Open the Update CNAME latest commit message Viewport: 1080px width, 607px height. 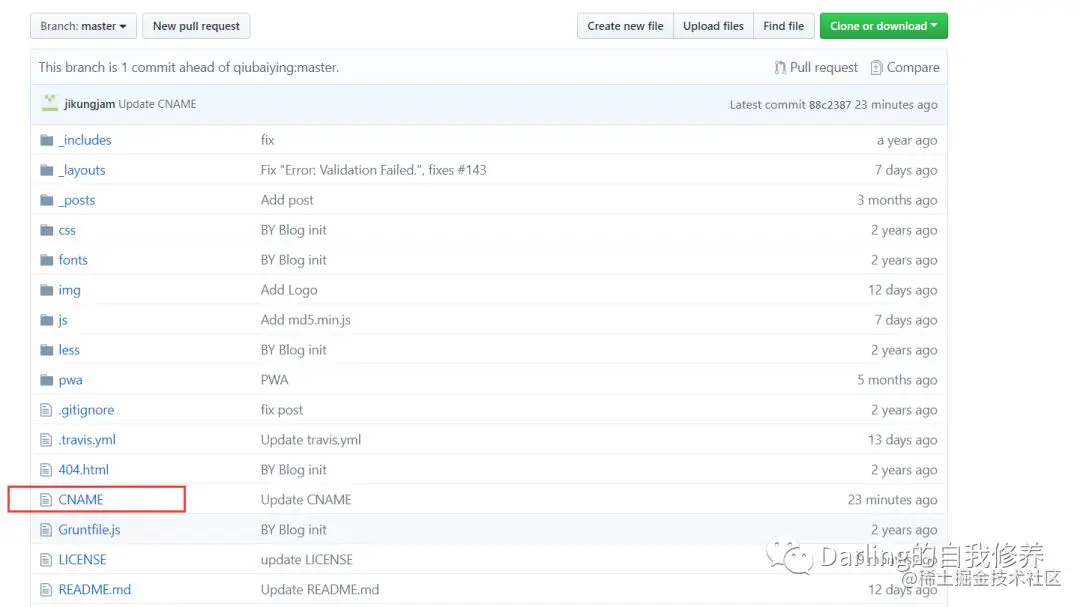(x=157, y=104)
